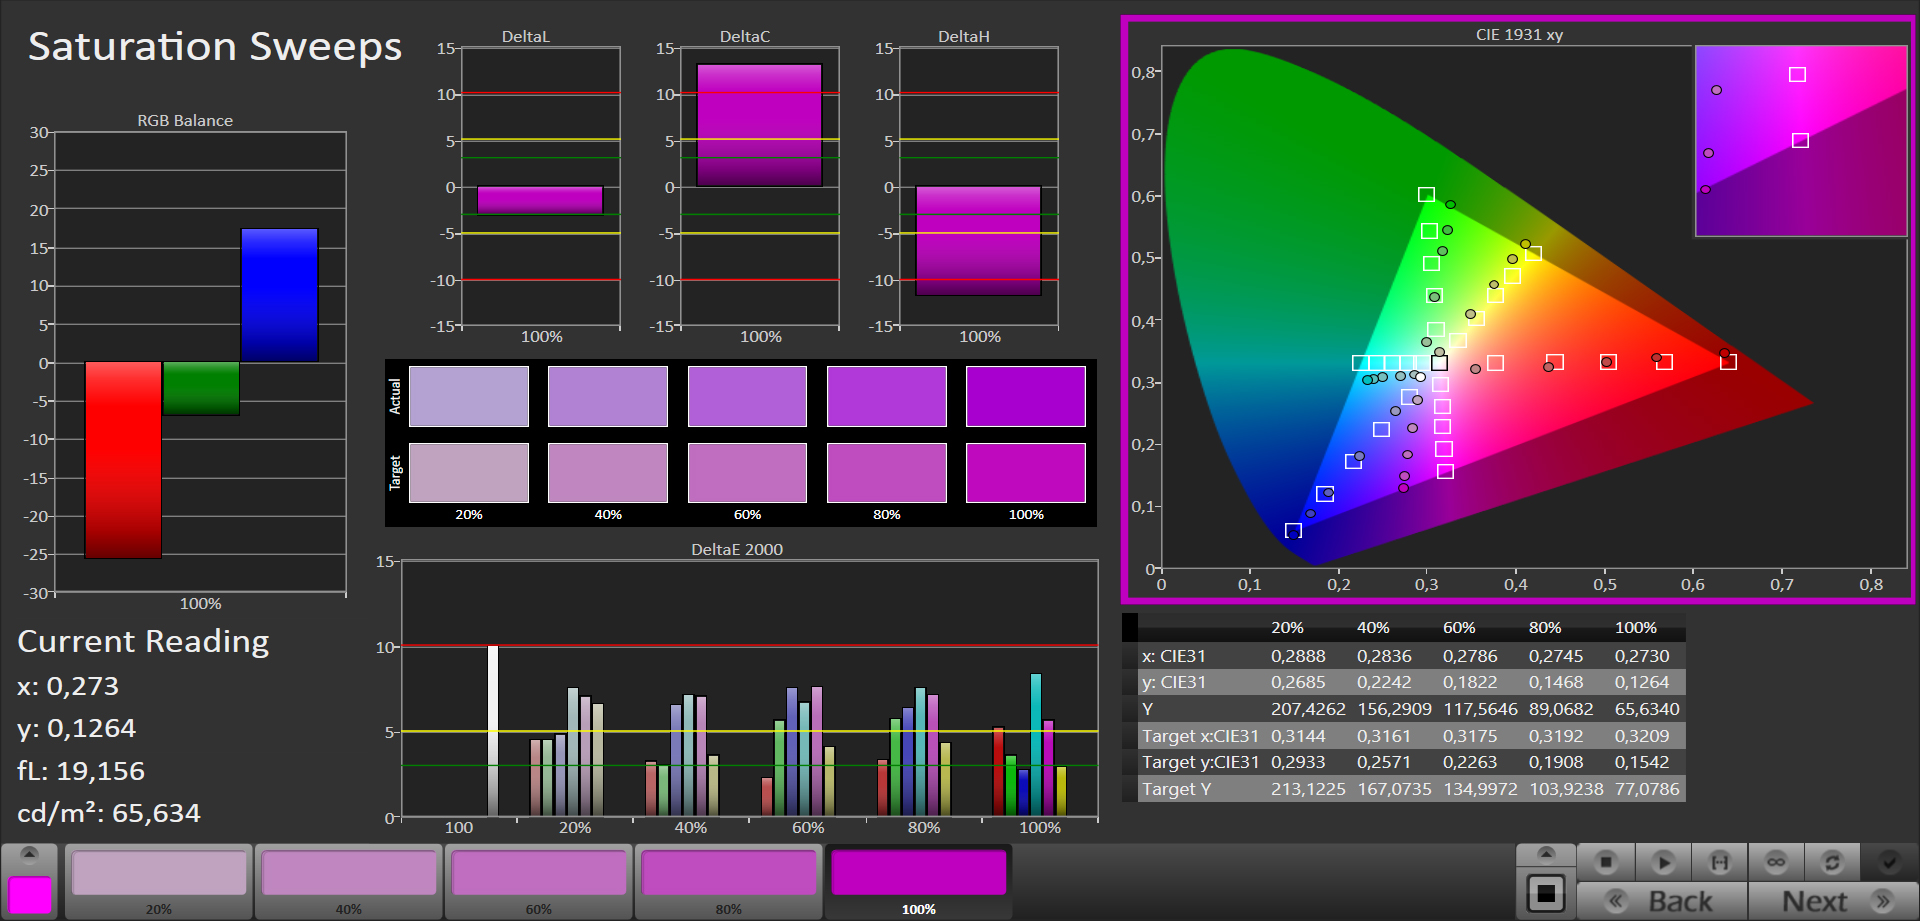Select the 20% magenta pattern in bottom strip

click(159, 880)
